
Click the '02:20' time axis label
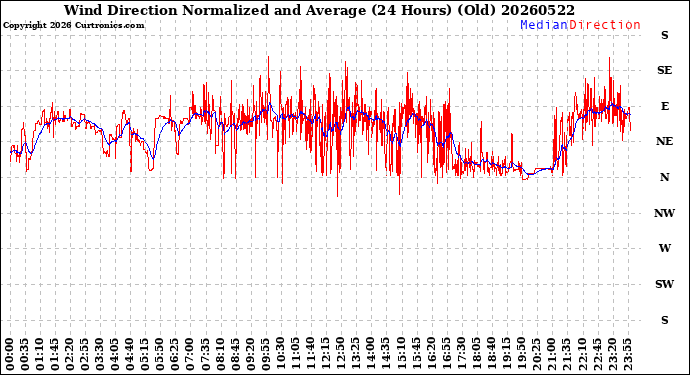(x=70, y=354)
